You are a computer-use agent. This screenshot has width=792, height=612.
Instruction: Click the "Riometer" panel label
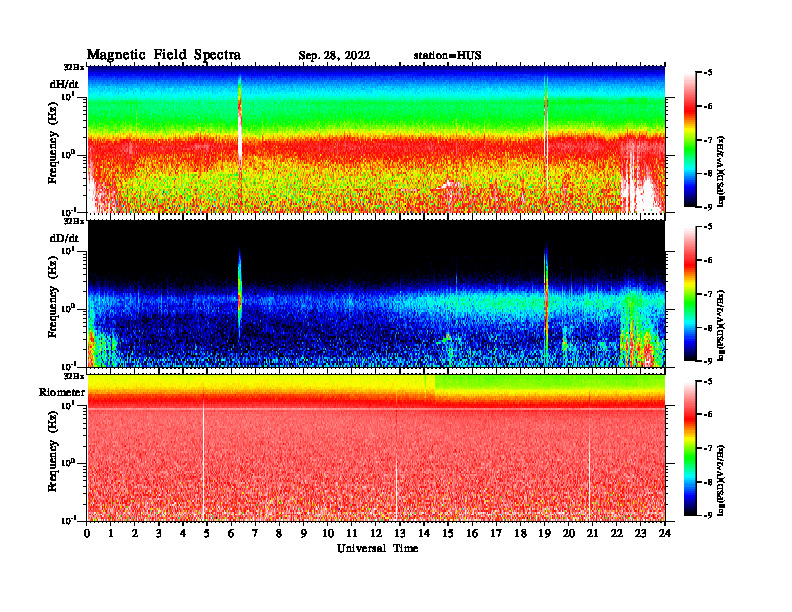coord(62,392)
